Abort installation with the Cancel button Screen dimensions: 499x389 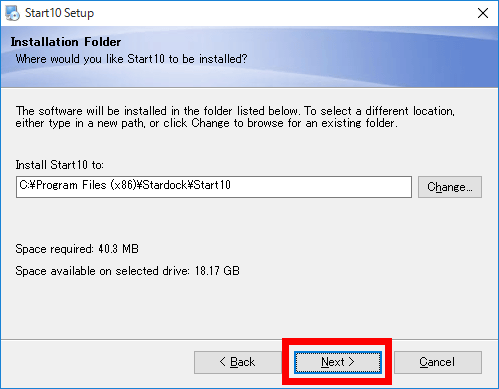[x=438, y=362]
